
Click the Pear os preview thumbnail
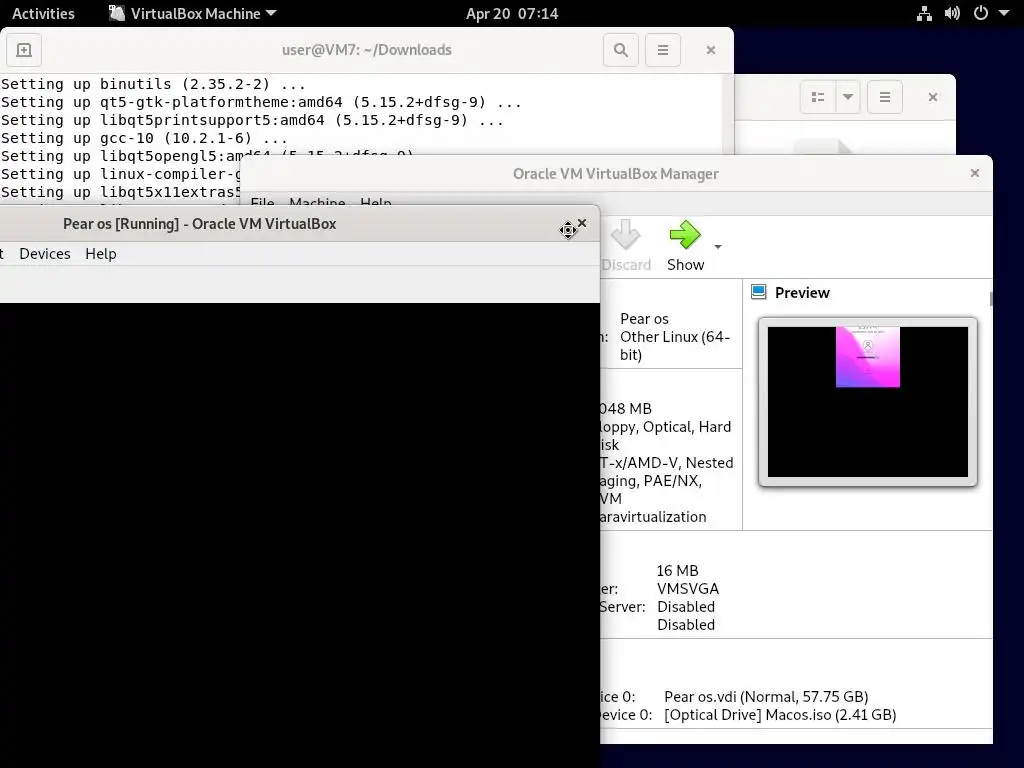coord(867,402)
